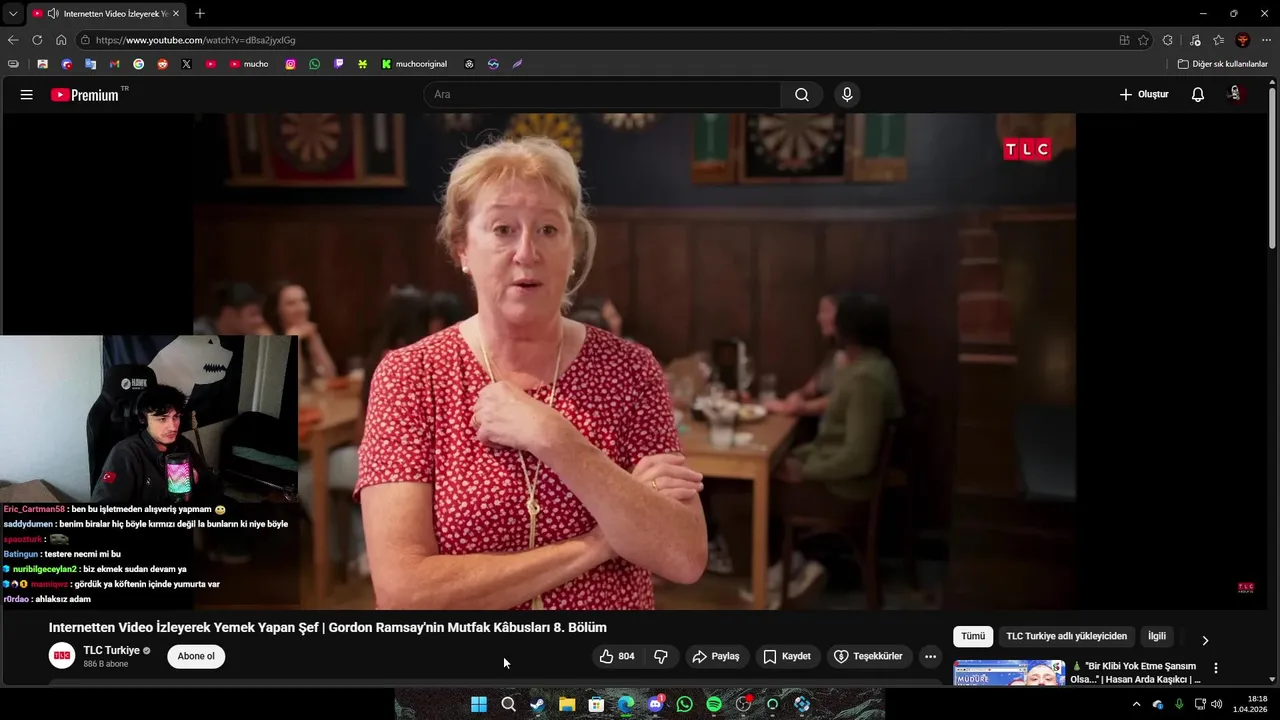Show more filter chips with right arrow
The image size is (1280, 720).
coord(1205,640)
